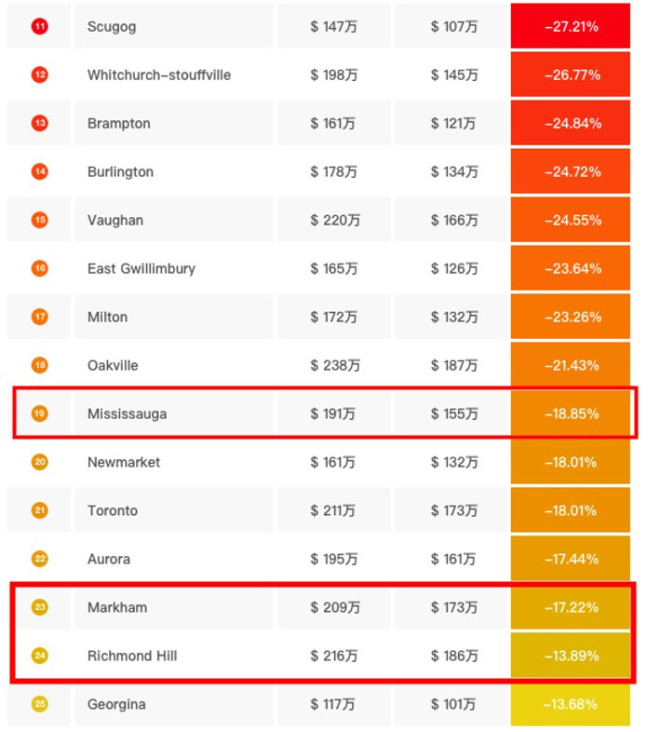Click the -13.68% yellow change cell

point(570,704)
